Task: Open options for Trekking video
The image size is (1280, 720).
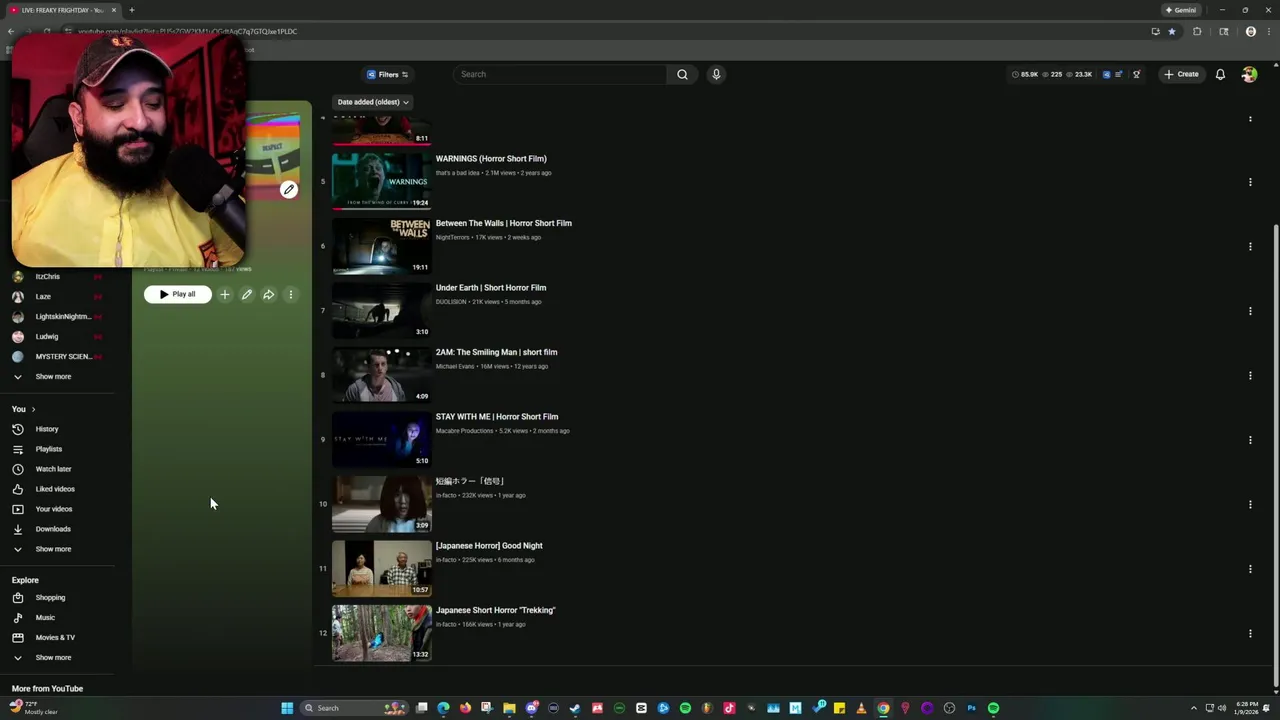Action: pyautogui.click(x=1250, y=633)
